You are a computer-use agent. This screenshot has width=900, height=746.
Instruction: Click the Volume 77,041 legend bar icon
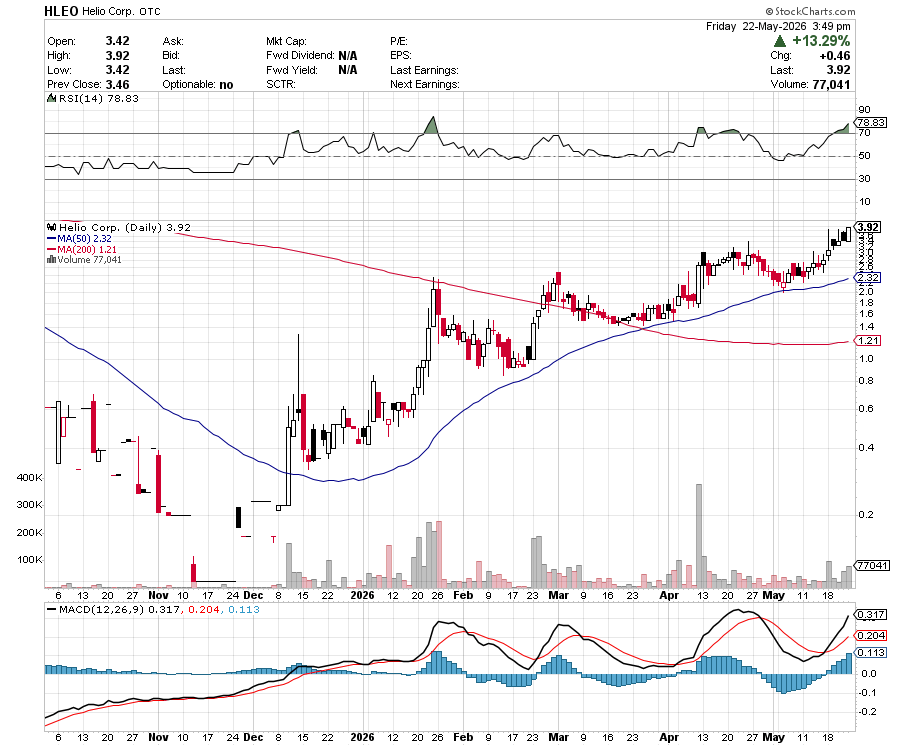pyautogui.click(x=51, y=259)
